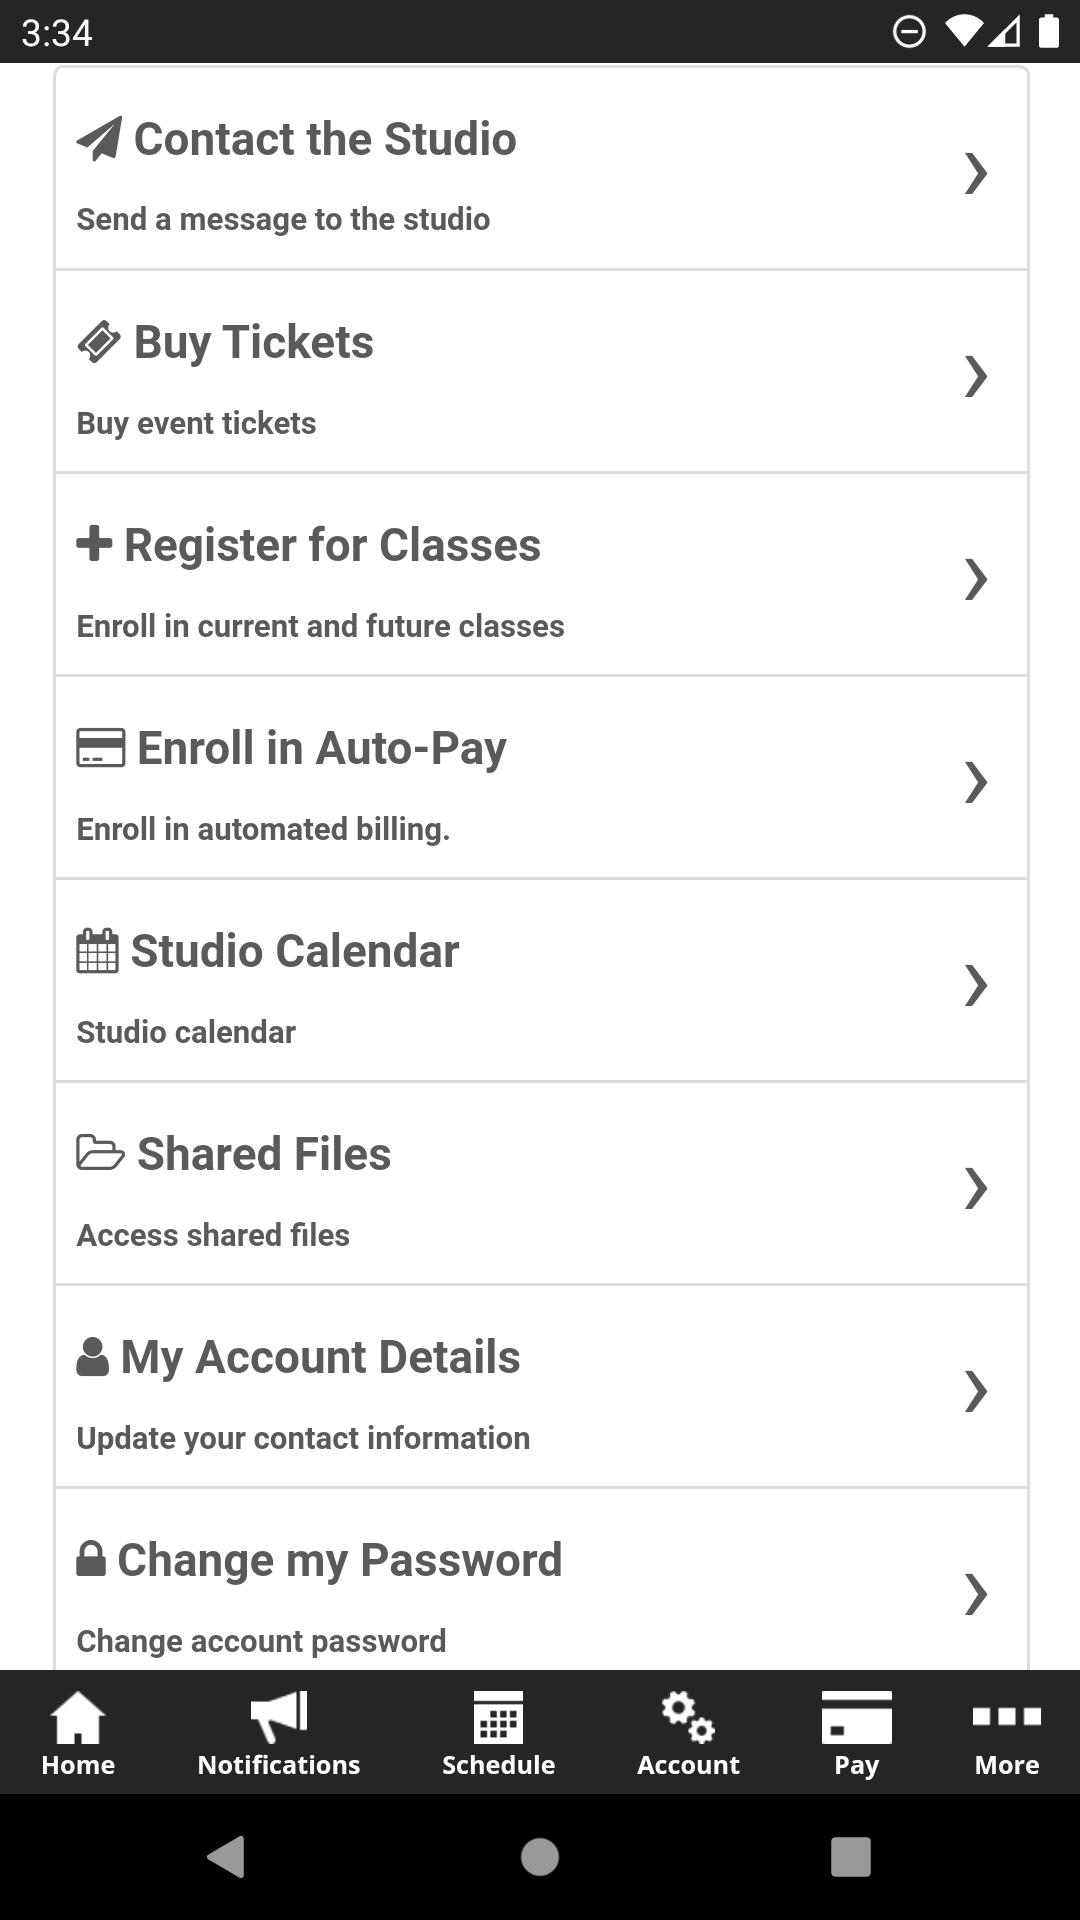Expand Contact the Studio chevron arrow
Image resolution: width=1080 pixels, height=1920 pixels.
pos(975,173)
